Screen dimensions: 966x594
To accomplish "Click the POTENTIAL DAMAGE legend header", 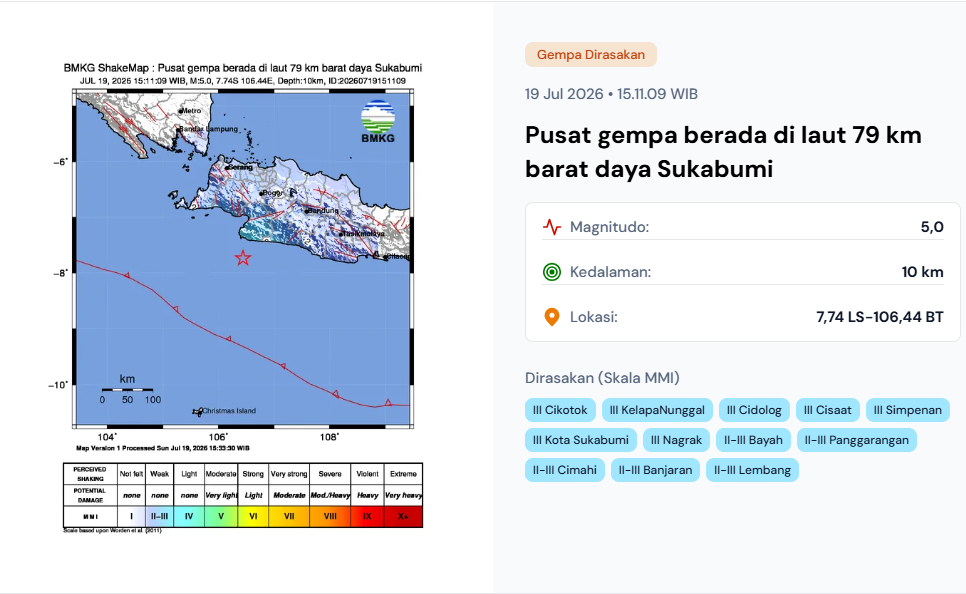I will coord(90,495).
